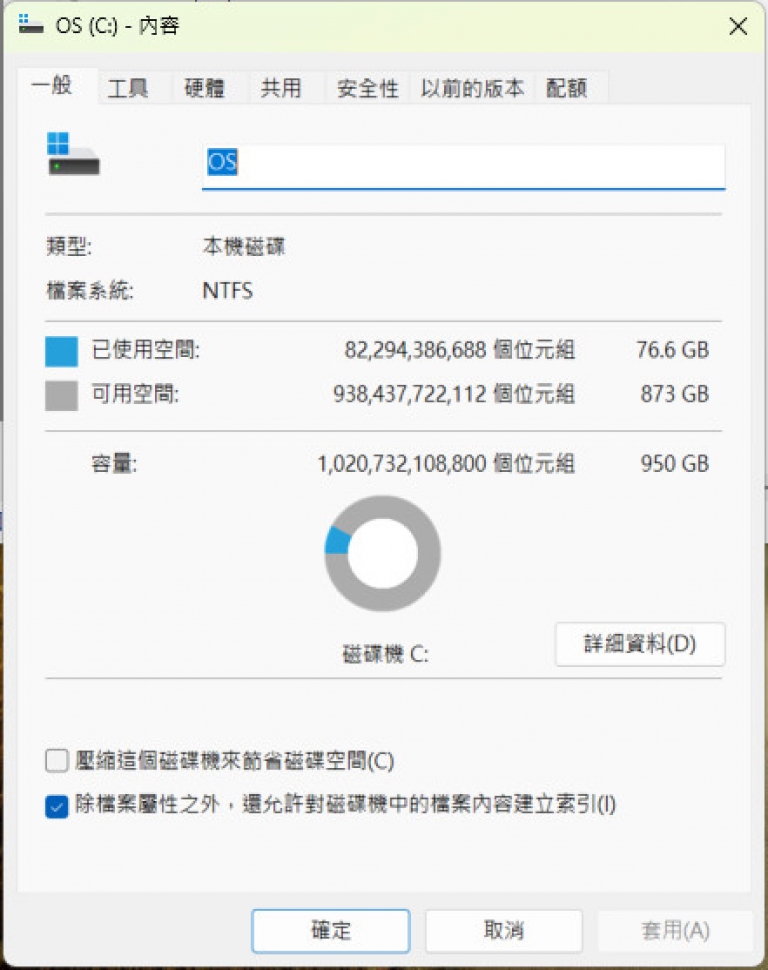Click the 詳細資料(D) button
Viewport: 768px width, 970px height.
pos(640,644)
